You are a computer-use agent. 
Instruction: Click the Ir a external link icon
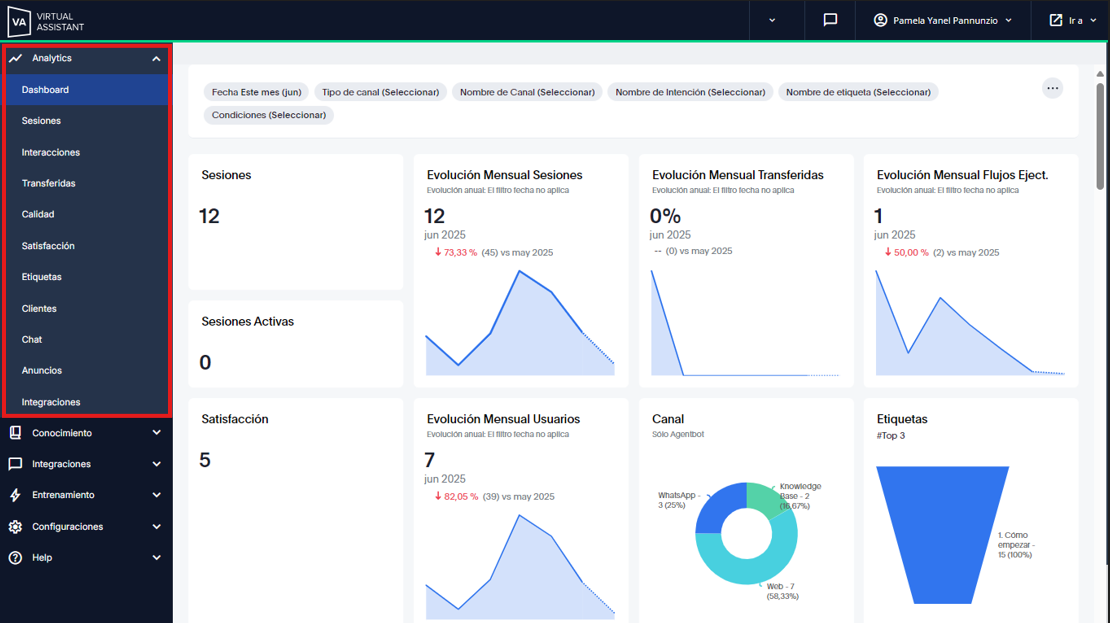pos(1055,20)
